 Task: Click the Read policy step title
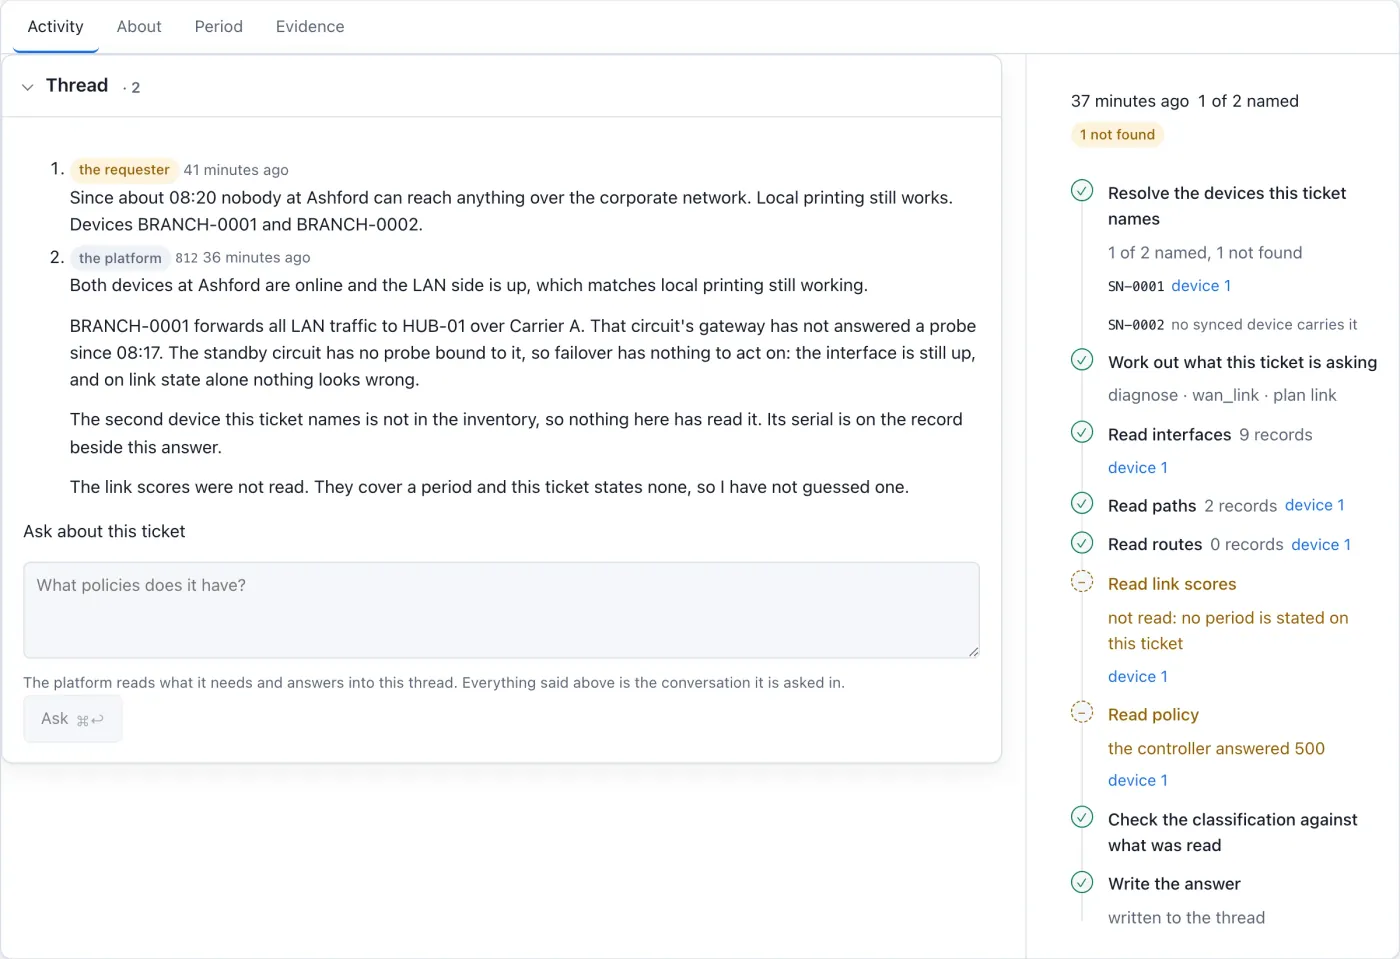click(1153, 715)
